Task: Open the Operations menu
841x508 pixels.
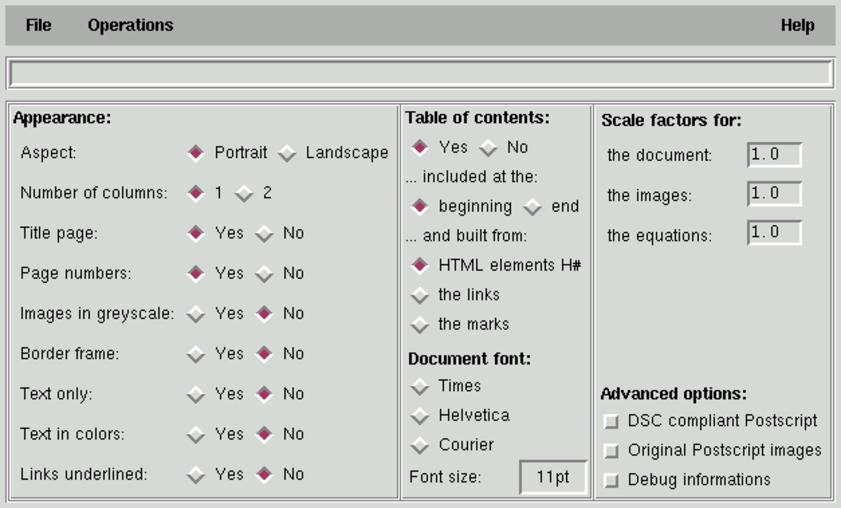Action: click(x=130, y=26)
